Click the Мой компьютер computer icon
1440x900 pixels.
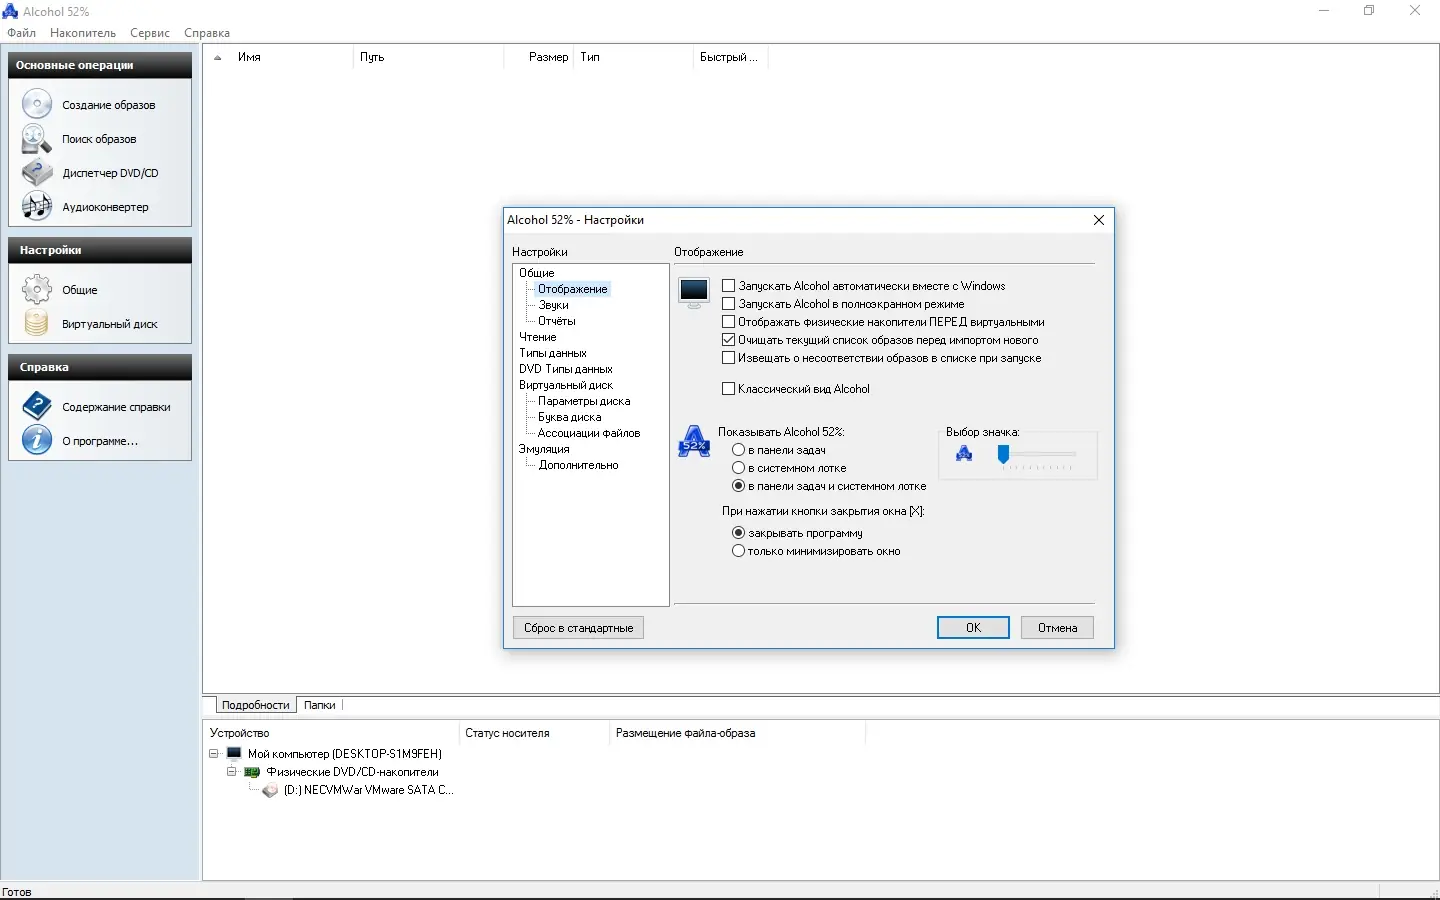[x=234, y=754]
